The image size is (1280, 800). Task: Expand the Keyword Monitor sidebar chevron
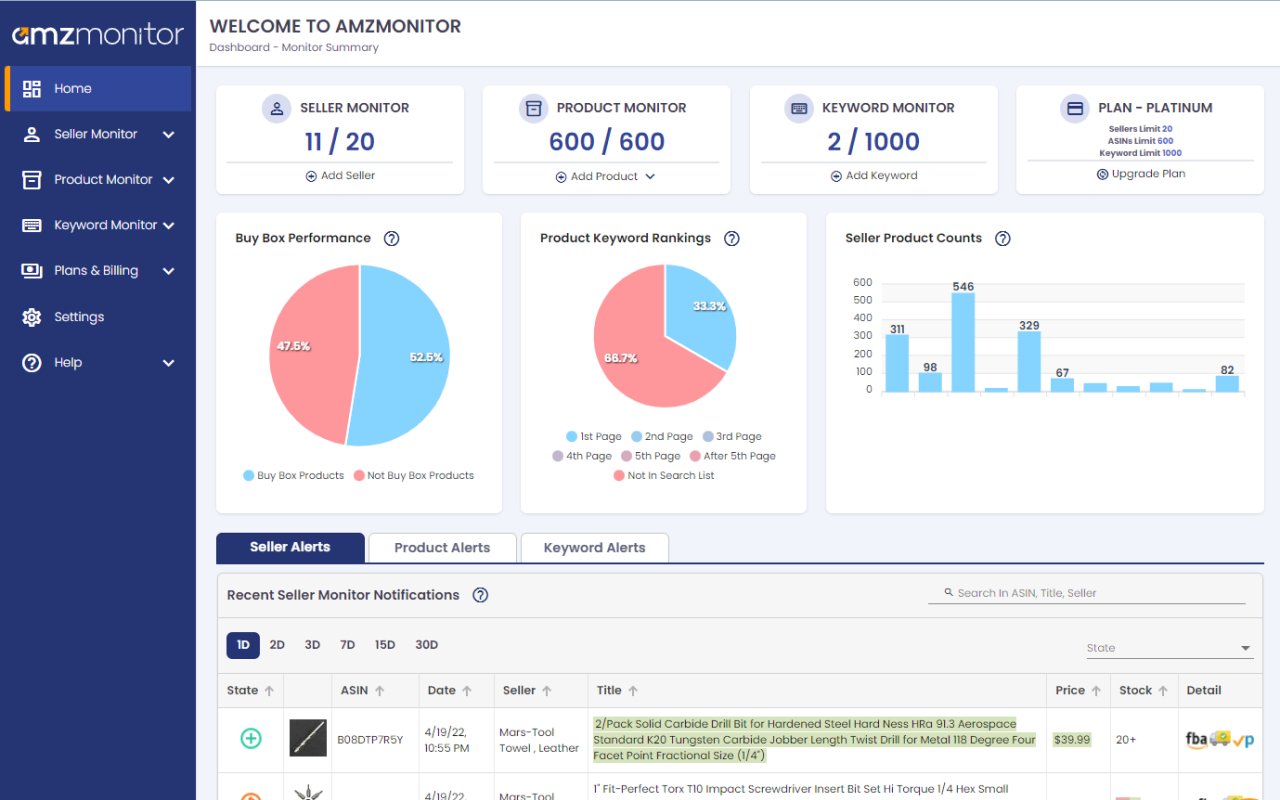[168, 225]
